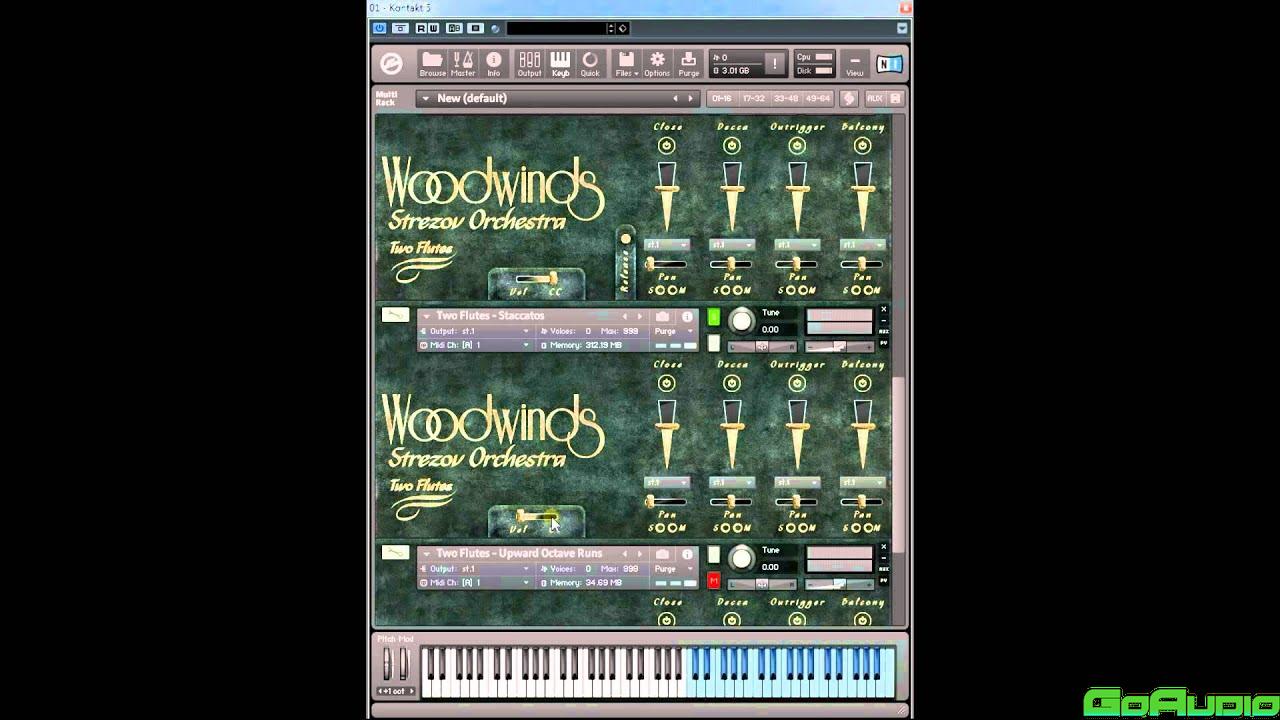This screenshot has width=1280, height=720.
Task: Click the Tune knob of Upward Octave Runs
Action: tap(741, 558)
